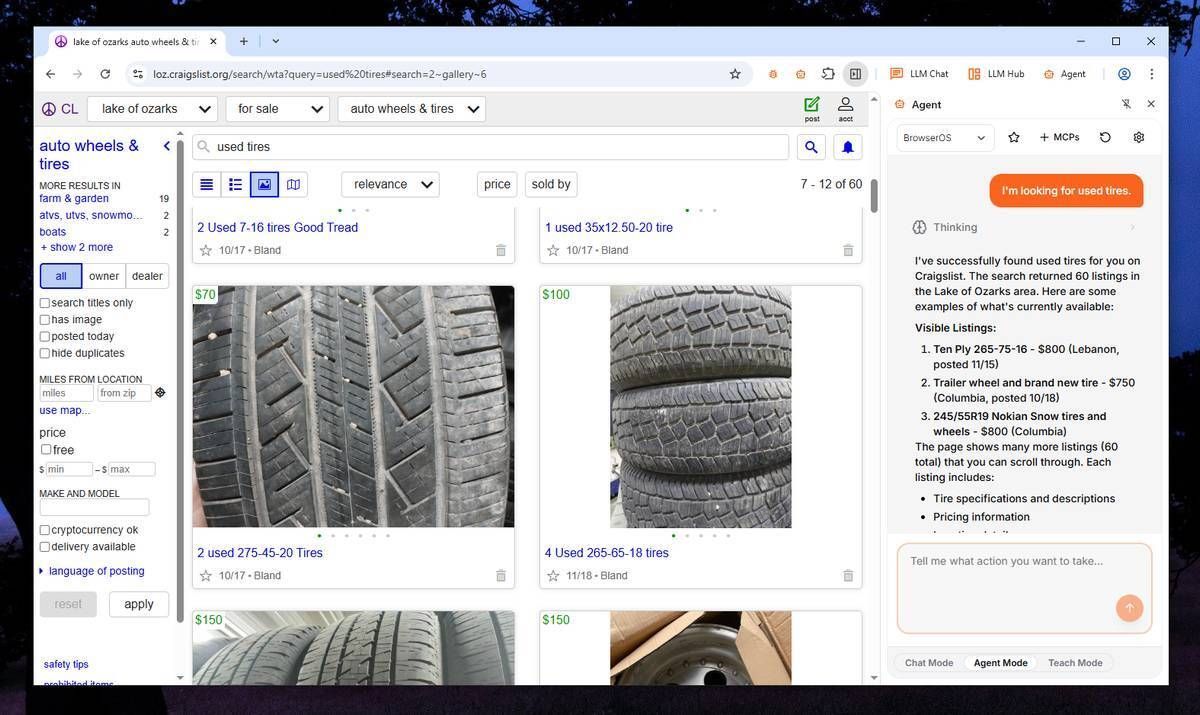The image size is (1200, 715).
Task: Favorite the '1 used 35x12.50-20 tire' star
Action: pyautogui.click(x=553, y=250)
